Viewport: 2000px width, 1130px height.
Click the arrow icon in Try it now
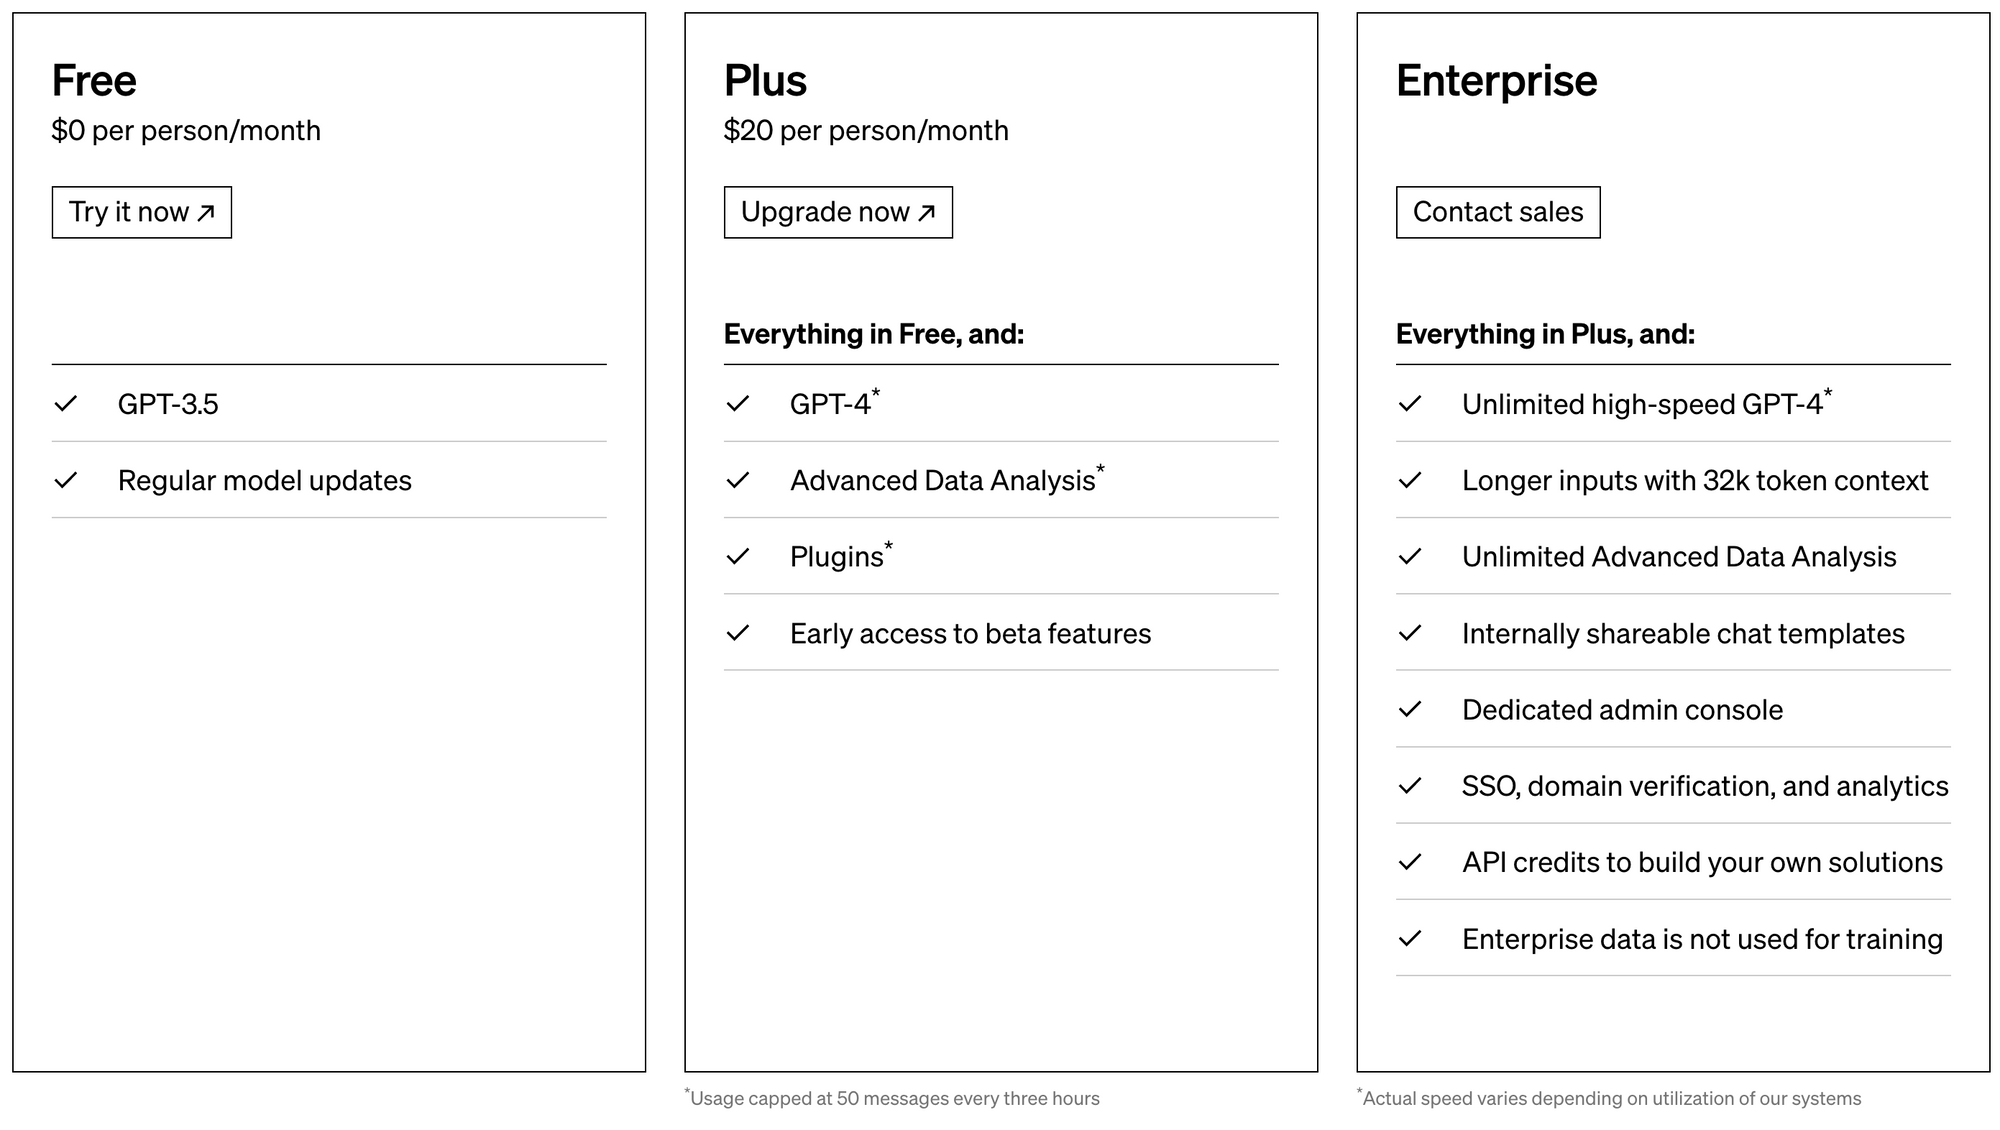pos(206,213)
